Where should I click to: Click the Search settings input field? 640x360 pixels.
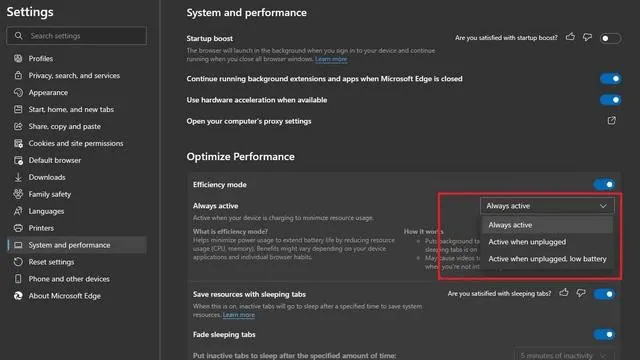(76, 36)
